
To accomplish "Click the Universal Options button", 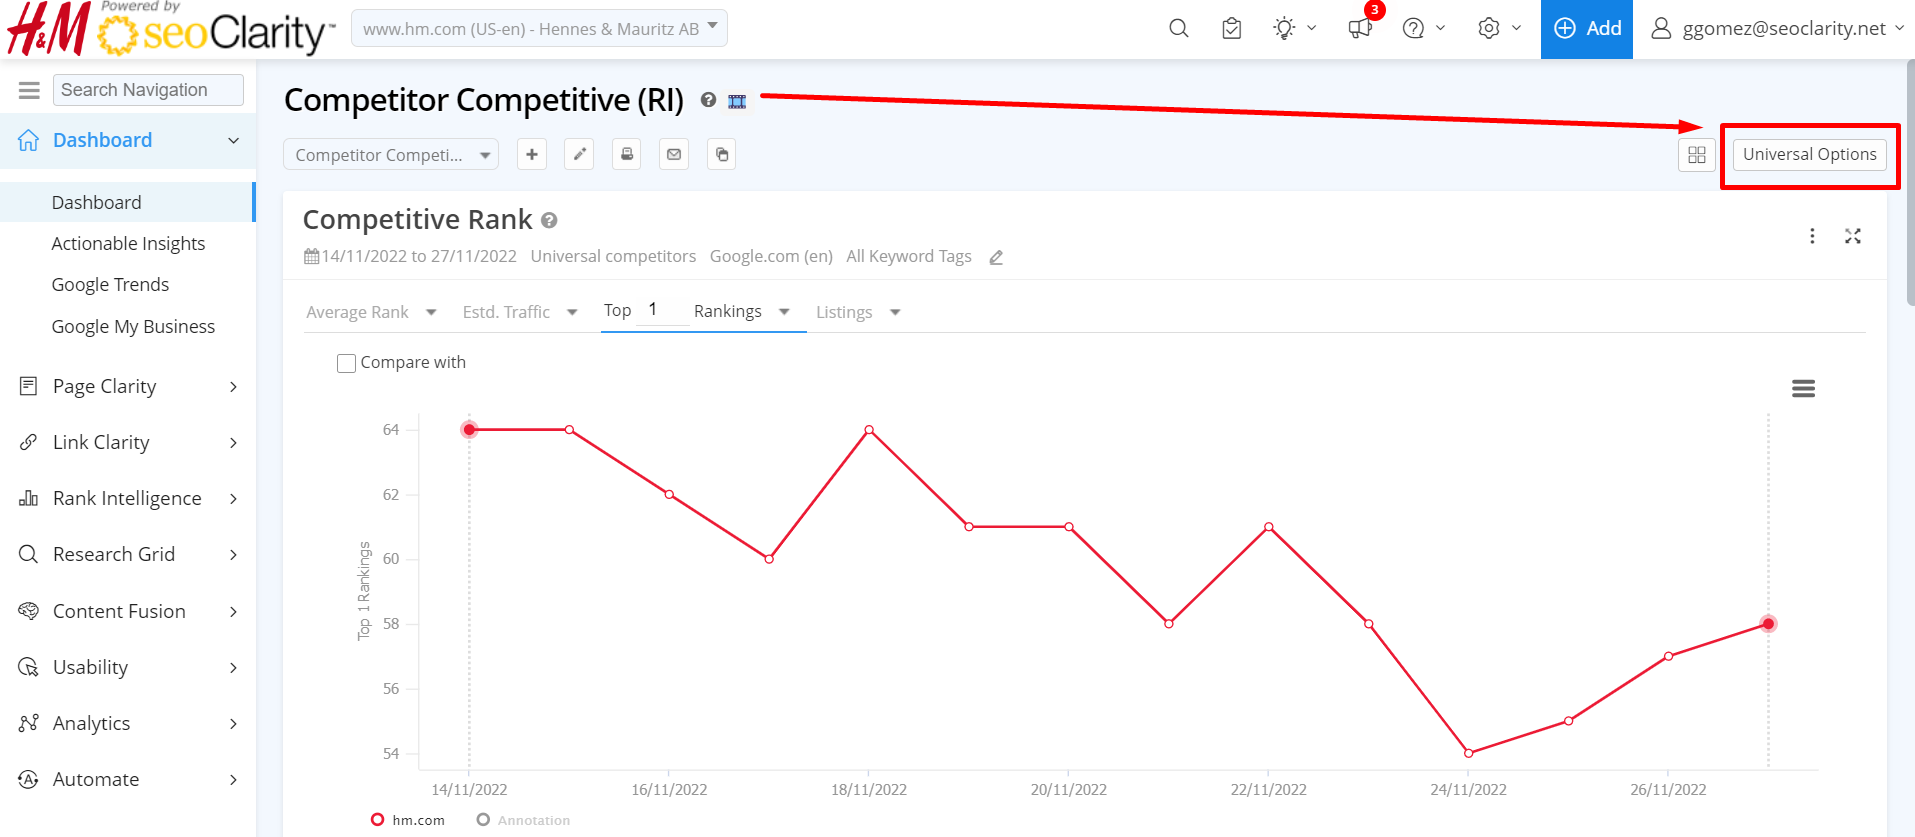I will pos(1809,155).
